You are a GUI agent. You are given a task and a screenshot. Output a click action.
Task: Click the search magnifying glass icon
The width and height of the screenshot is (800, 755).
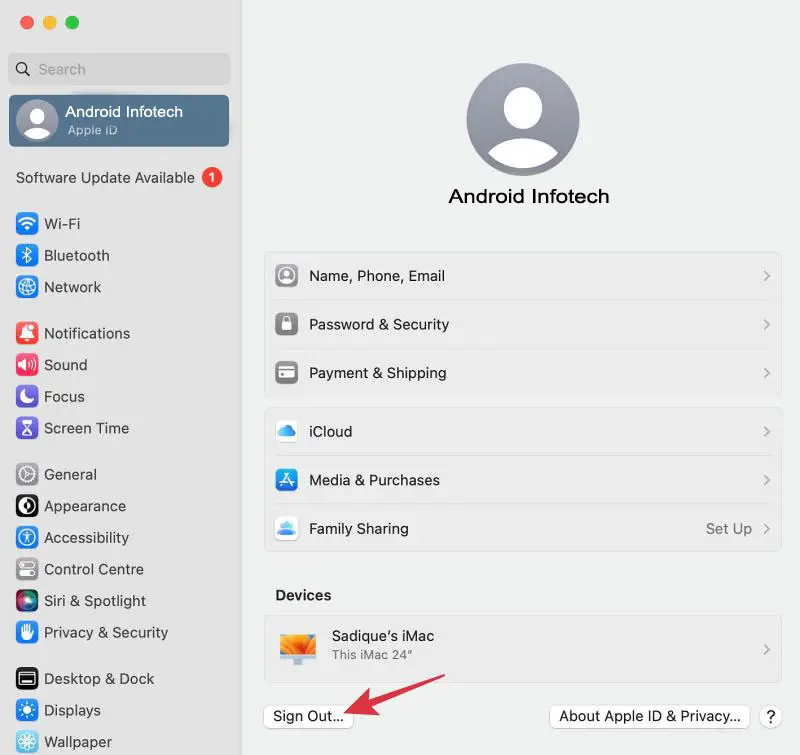[x=22, y=69]
